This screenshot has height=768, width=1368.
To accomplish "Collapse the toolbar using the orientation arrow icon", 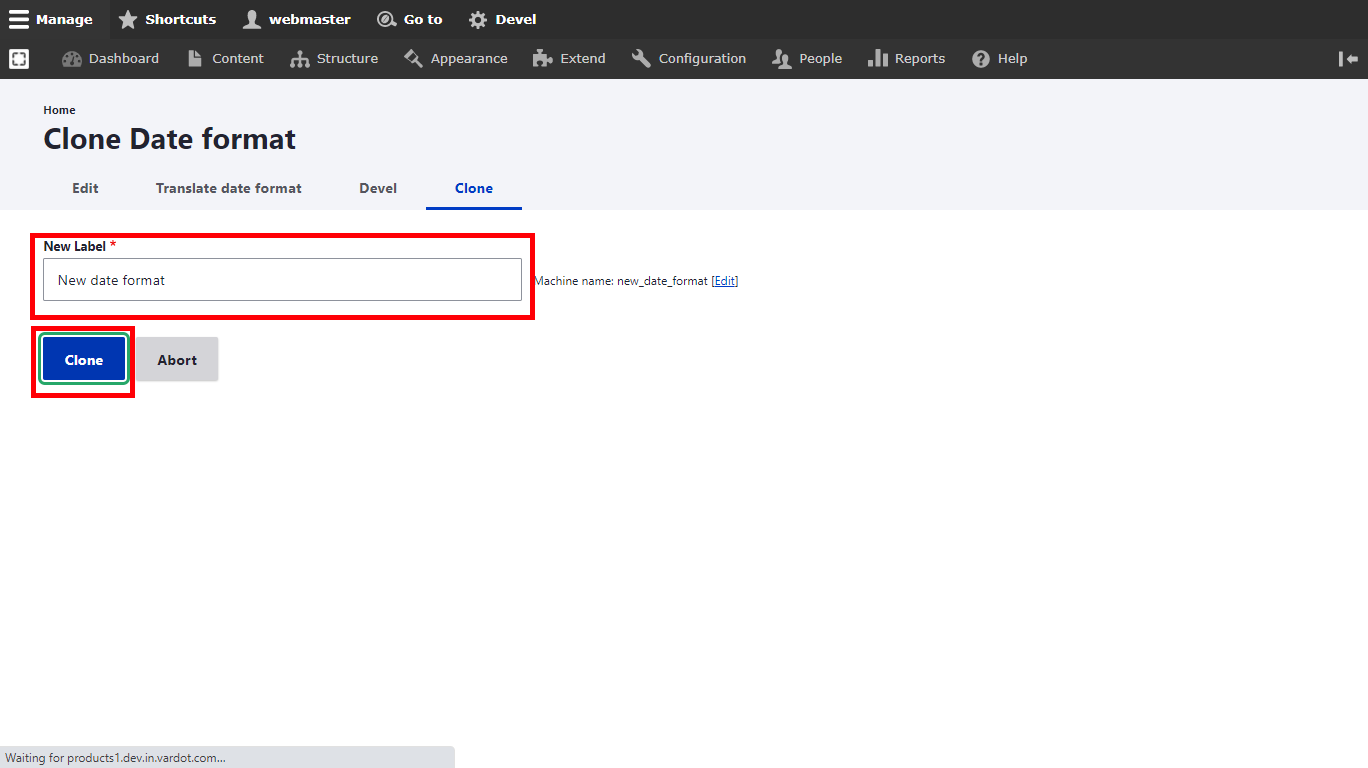I will pyautogui.click(x=1348, y=59).
